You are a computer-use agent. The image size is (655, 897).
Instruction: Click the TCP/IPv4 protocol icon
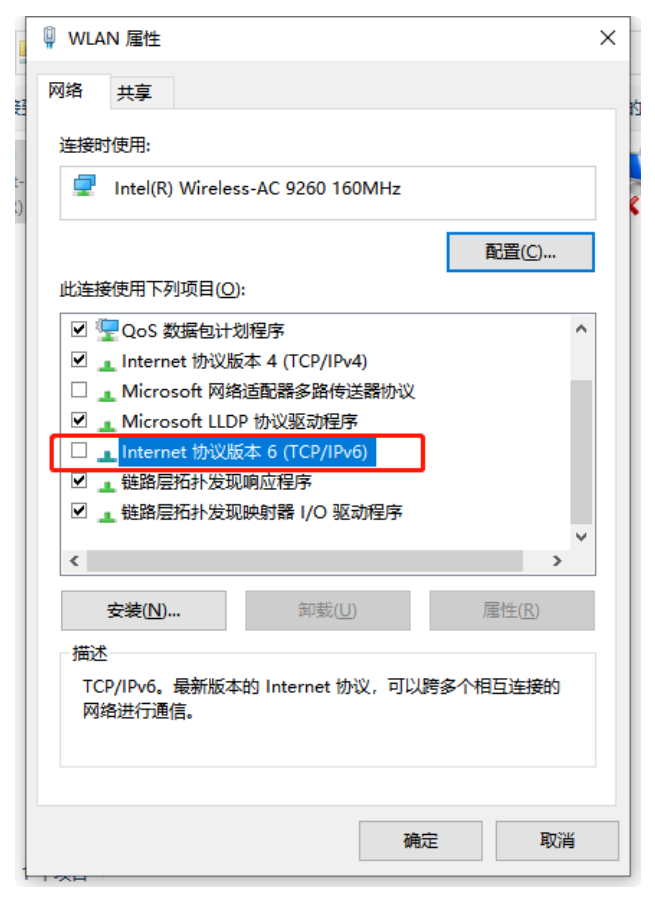[x=107, y=364]
